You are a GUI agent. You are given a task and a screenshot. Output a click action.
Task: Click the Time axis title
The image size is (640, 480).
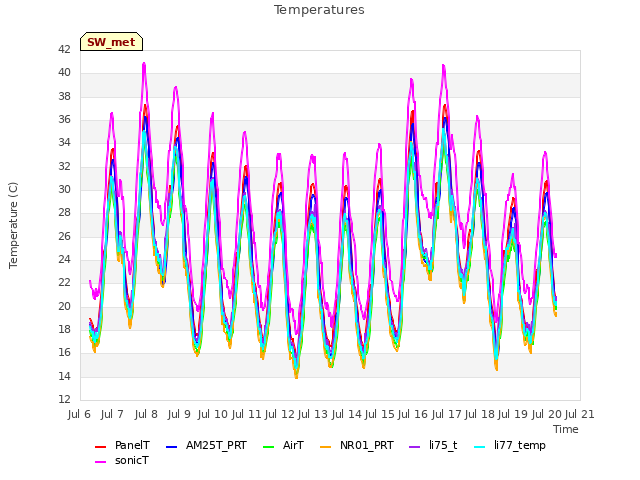click(x=566, y=429)
